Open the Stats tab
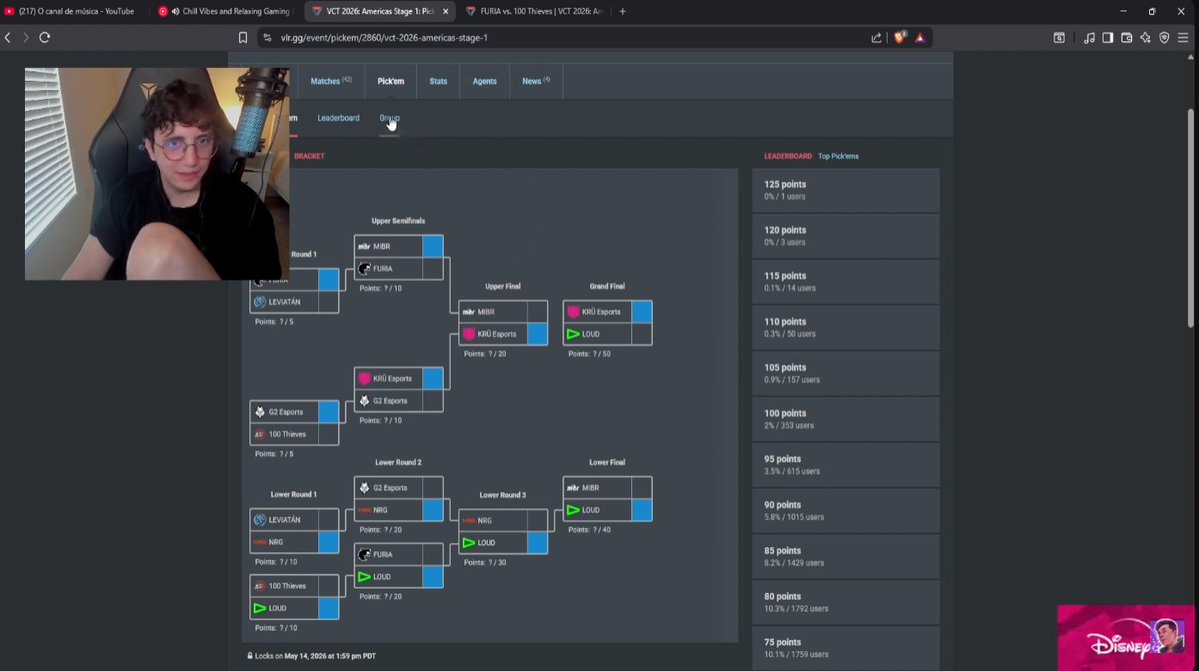The height and width of the screenshot is (671, 1199). click(438, 81)
